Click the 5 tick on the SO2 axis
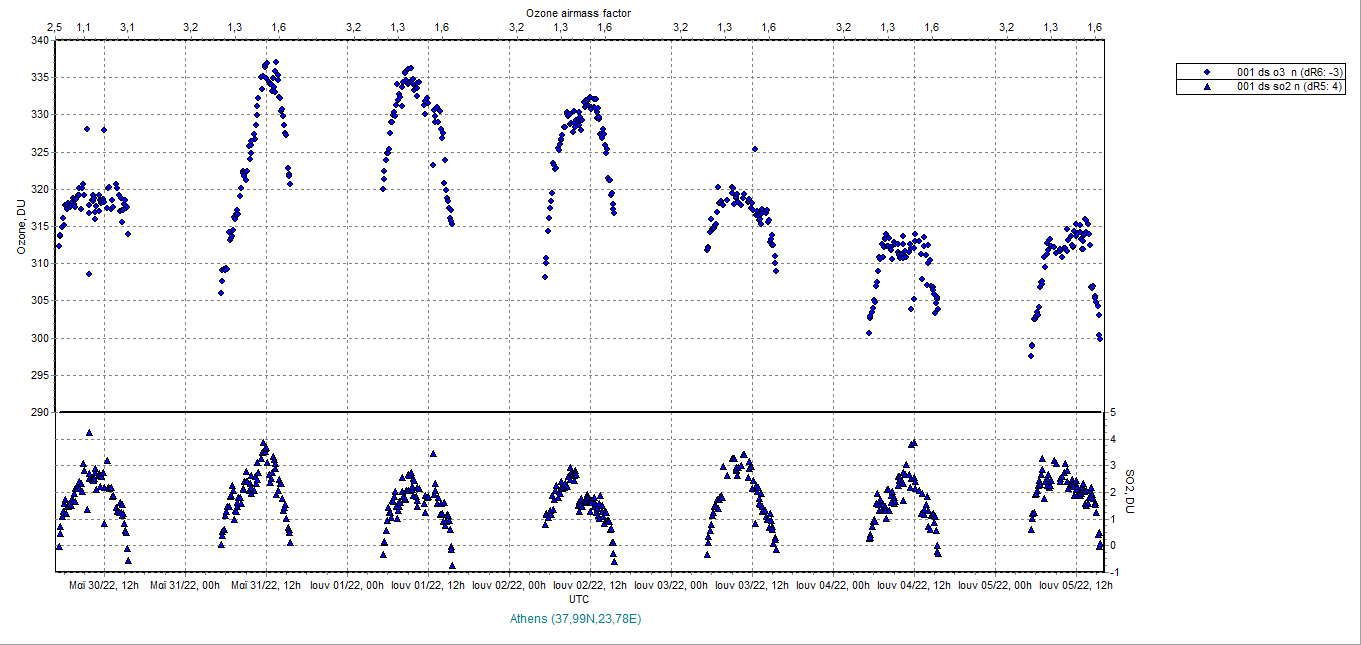This screenshot has height=645, width=1361. (1112, 412)
